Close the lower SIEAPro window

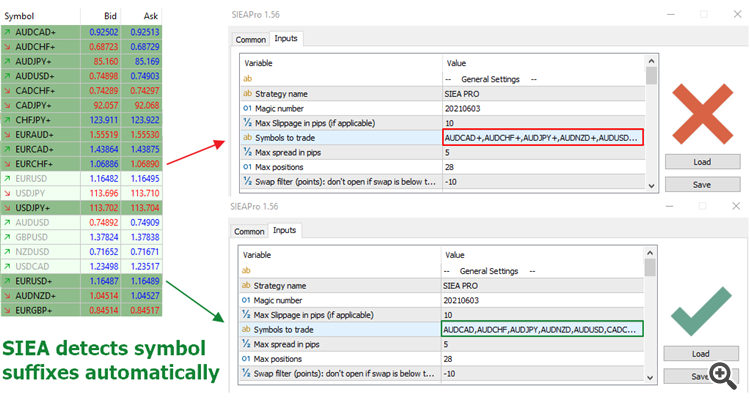coord(736,206)
